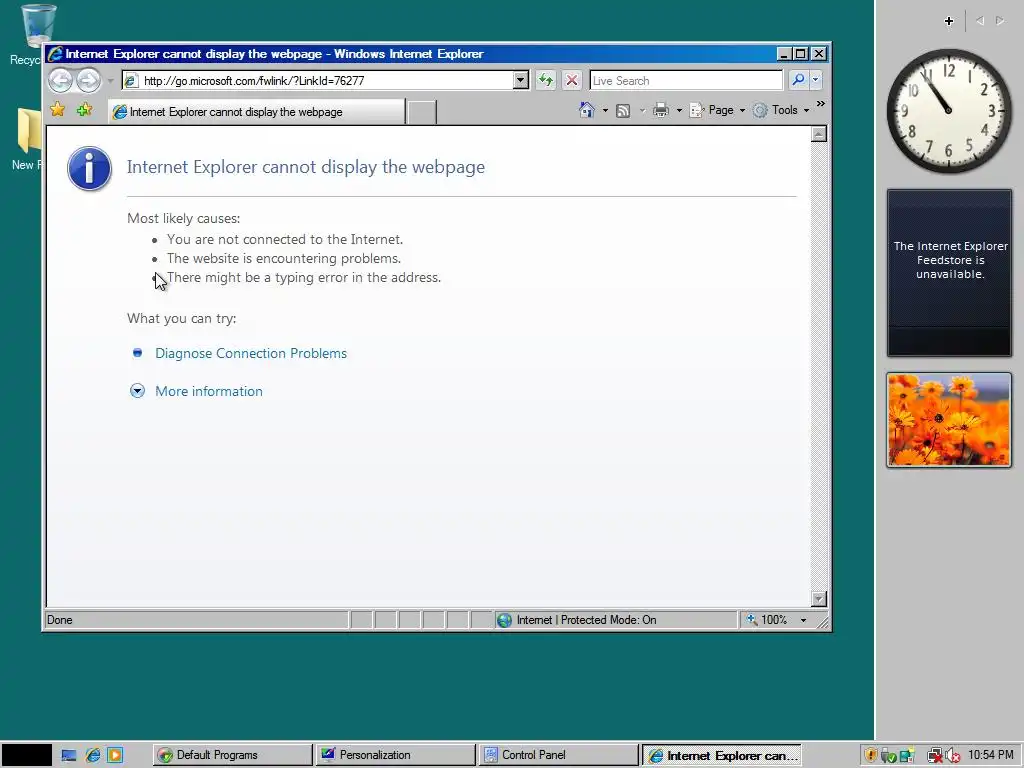The height and width of the screenshot is (768, 1024).
Task: Click the 100% zoom level button
Action: [767, 620]
